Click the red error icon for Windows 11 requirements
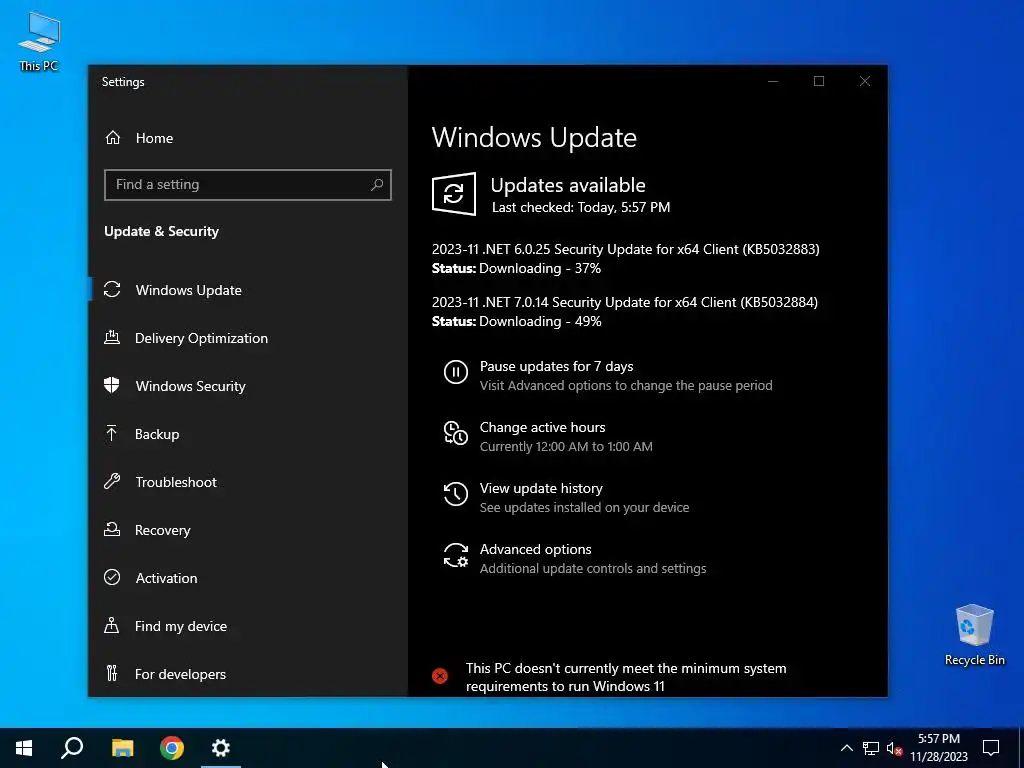This screenshot has width=1024, height=768. (440, 676)
